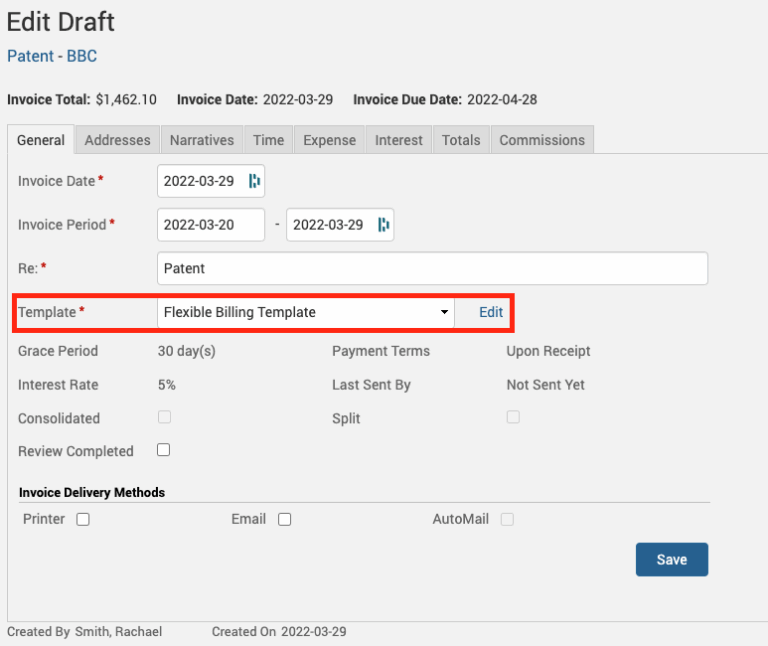Switch to the Addresses tab
Image resolution: width=768 pixels, height=646 pixels.
pos(117,140)
